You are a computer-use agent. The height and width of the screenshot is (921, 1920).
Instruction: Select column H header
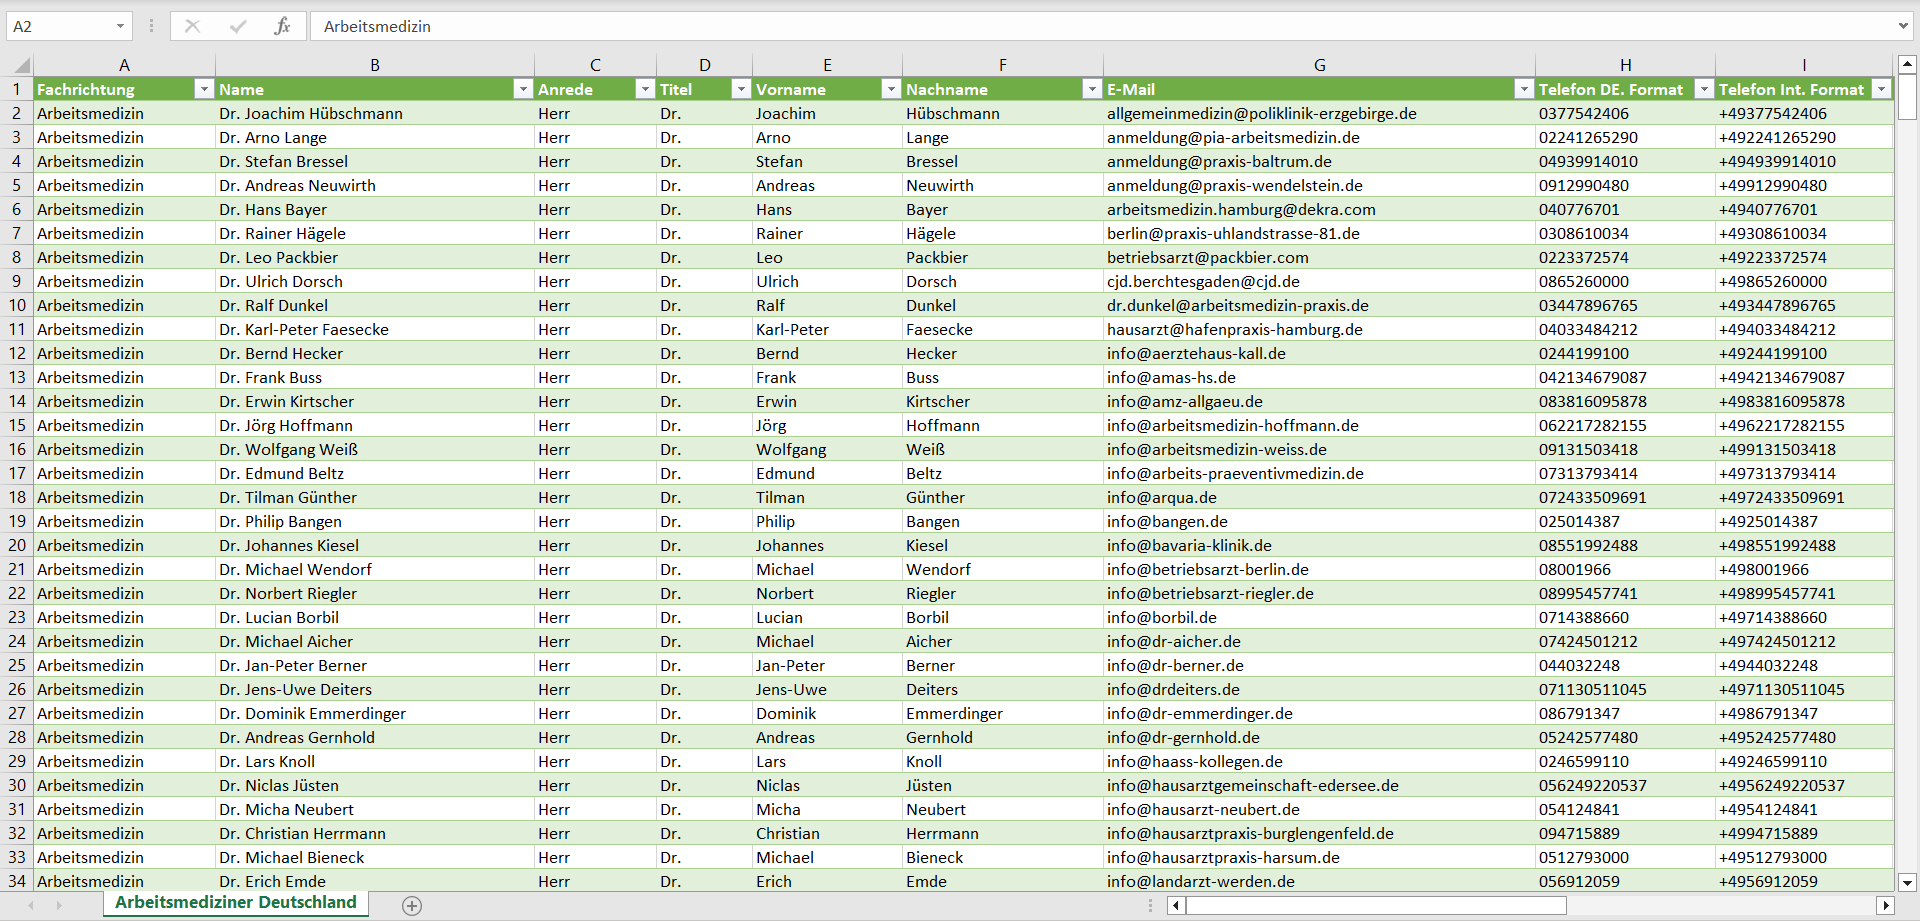pos(1625,65)
